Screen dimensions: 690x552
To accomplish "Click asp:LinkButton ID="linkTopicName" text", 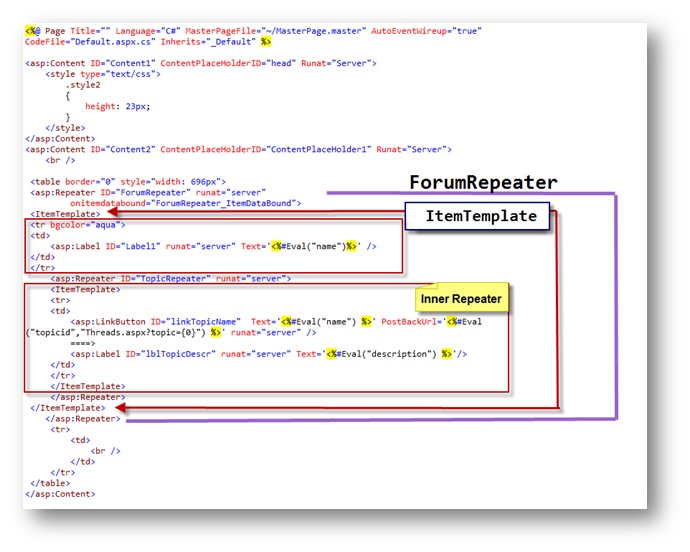I will pyautogui.click(x=156, y=322).
